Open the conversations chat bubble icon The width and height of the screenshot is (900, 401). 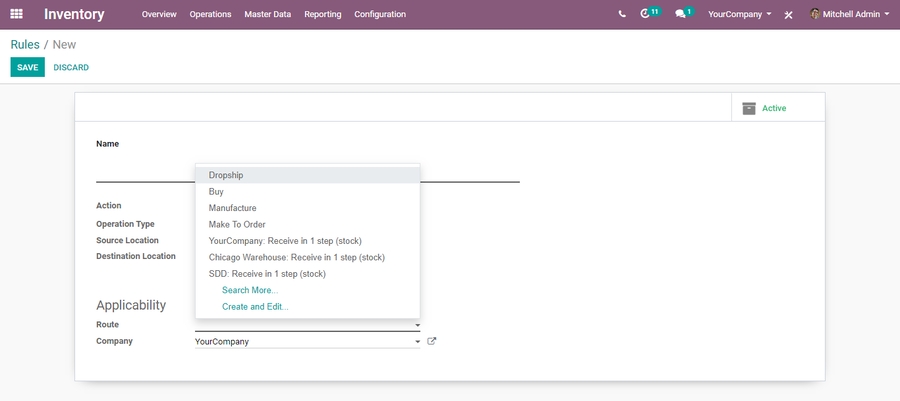[x=681, y=14]
